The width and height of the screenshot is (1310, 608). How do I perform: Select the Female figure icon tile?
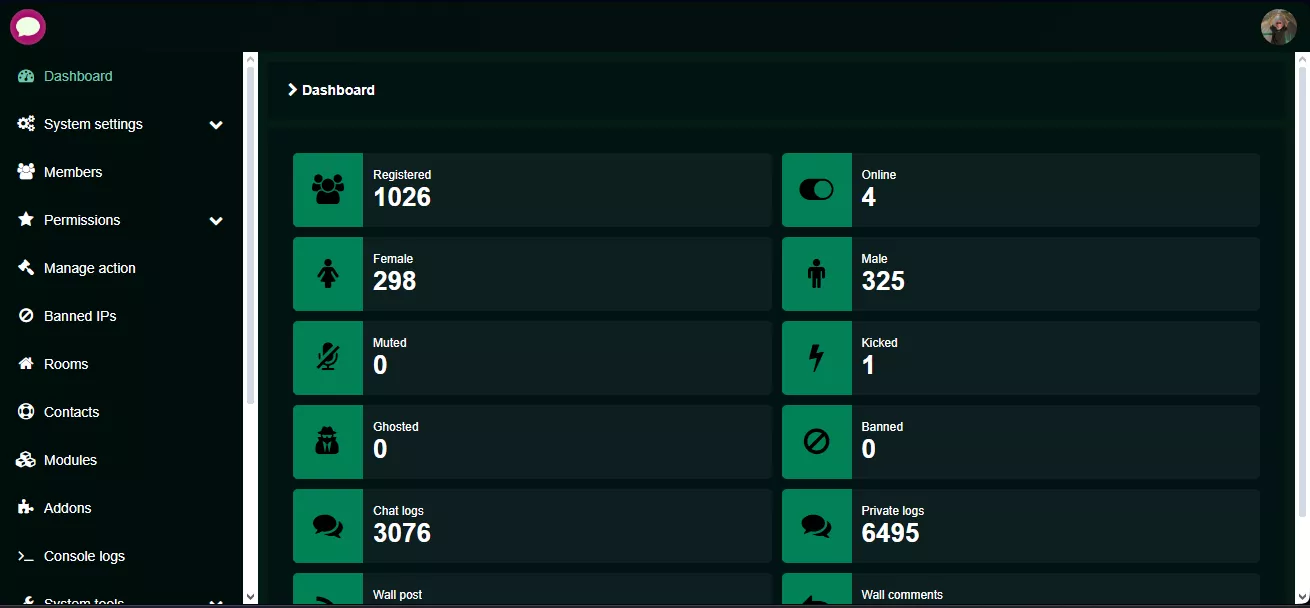[x=328, y=274]
